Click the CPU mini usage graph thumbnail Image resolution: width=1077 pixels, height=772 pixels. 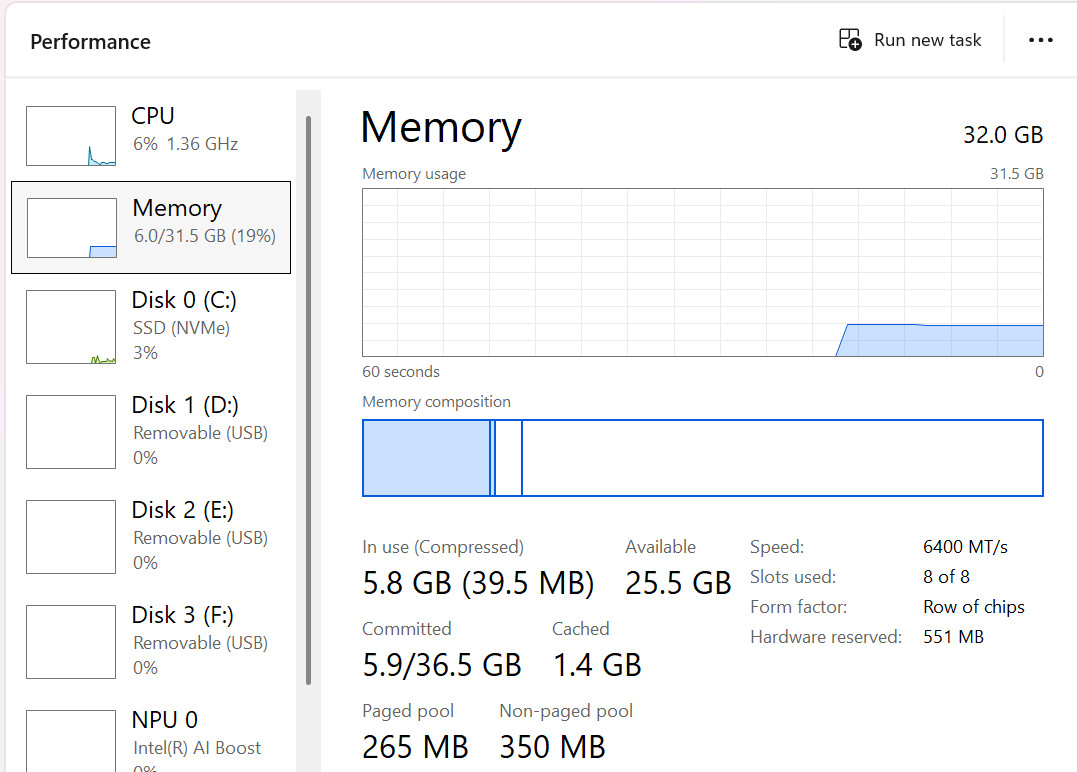[x=71, y=136]
